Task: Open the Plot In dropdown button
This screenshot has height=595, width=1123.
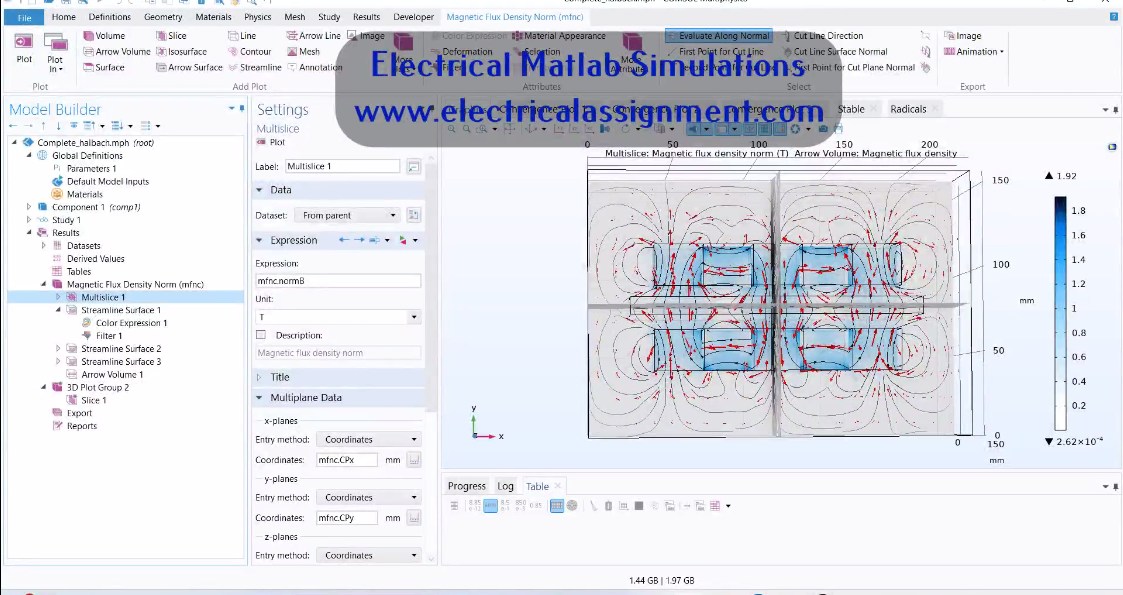Action: [x=55, y=53]
